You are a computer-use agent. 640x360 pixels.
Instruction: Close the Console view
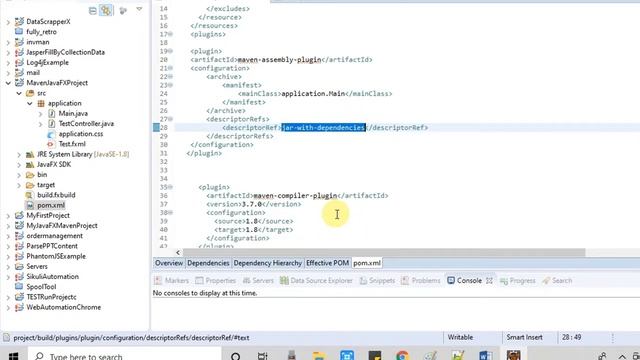[x=489, y=281]
